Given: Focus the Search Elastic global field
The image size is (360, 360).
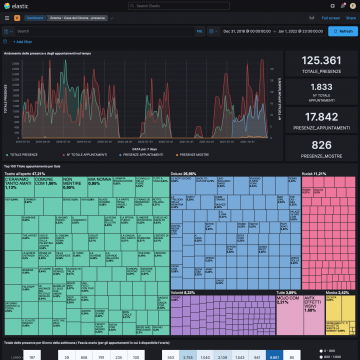Looking at the screenshot, I should (x=179, y=6).
